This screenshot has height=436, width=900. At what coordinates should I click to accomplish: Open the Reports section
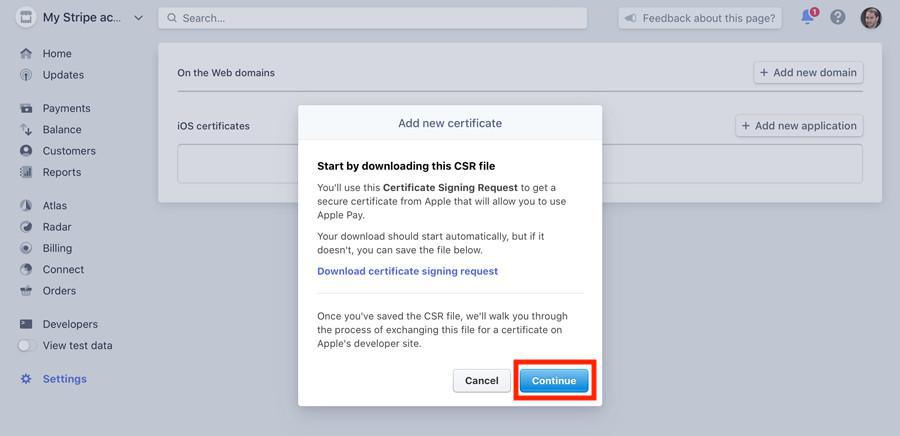pyautogui.click(x=61, y=172)
